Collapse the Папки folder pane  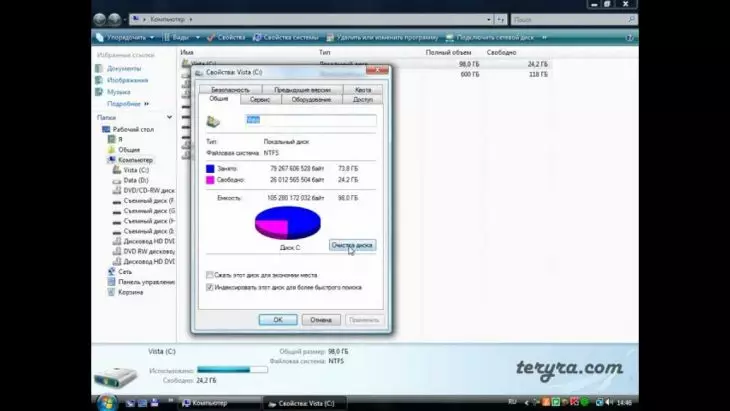coord(169,117)
